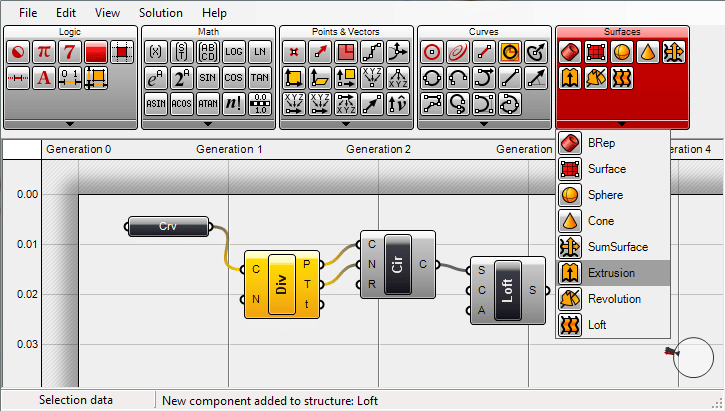This screenshot has height=411, width=725.
Task: Select the e^A exponential icon
Action: 156,77
